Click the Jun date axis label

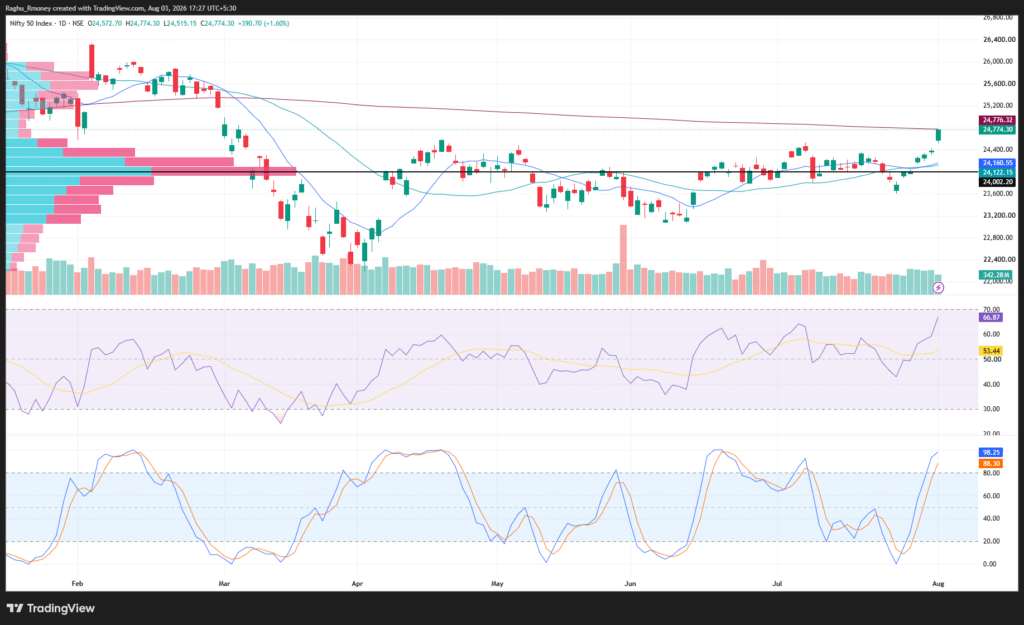coord(630,583)
